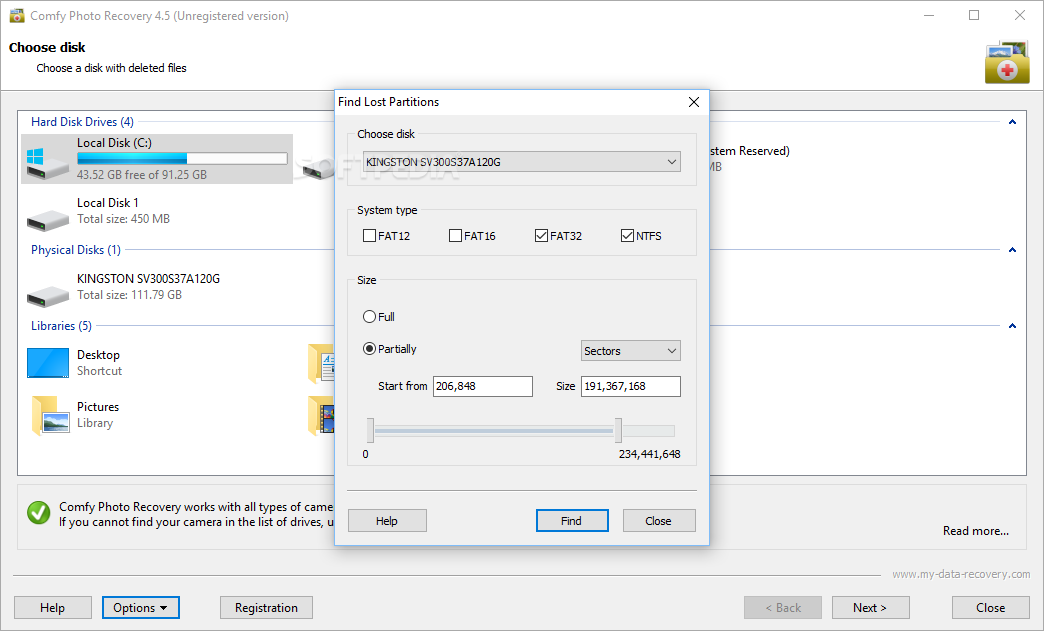1044x631 pixels.
Task: Uncheck the FAT32 checkbox
Action: click(541, 236)
